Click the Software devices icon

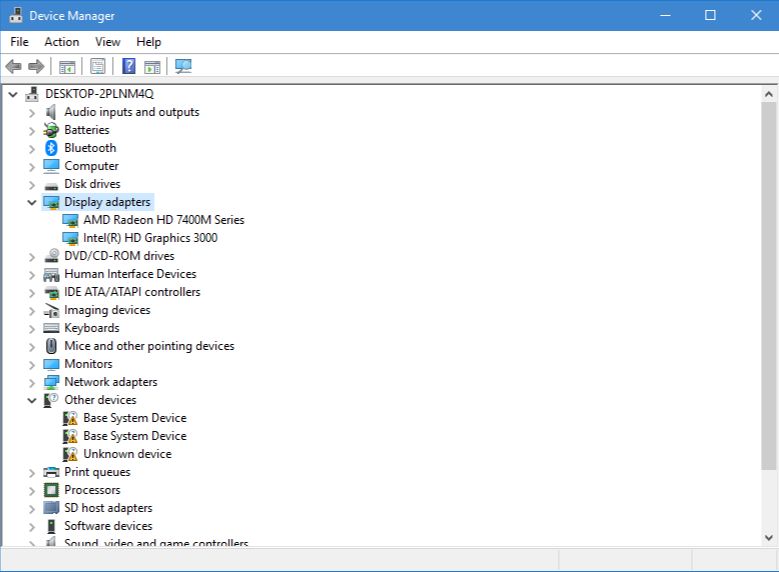click(x=51, y=526)
